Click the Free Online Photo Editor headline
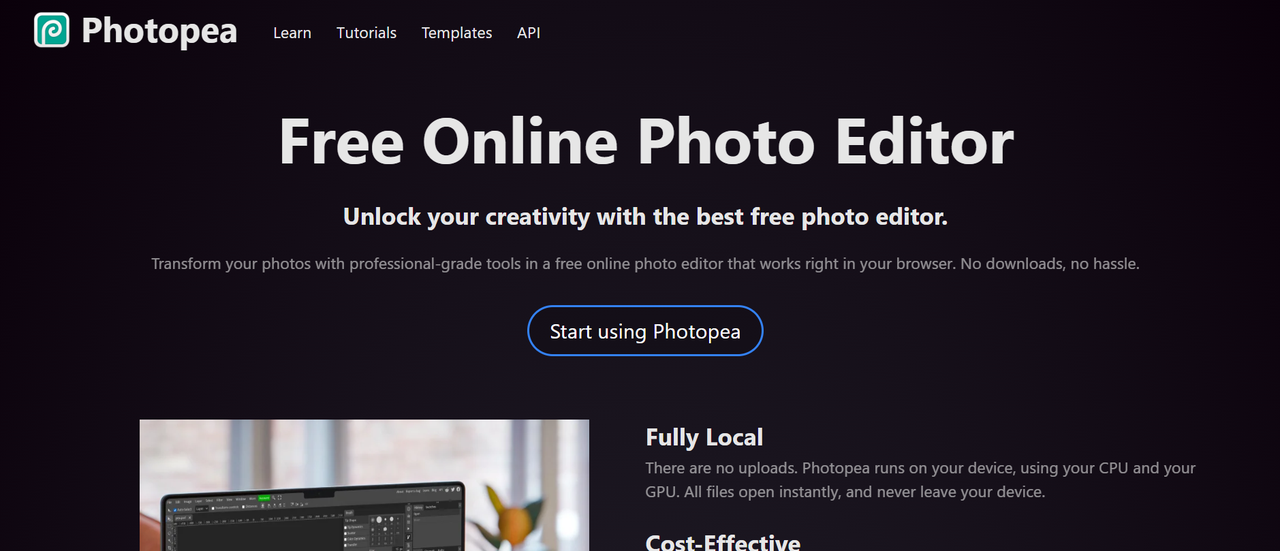The width and height of the screenshot is (1280, 551). click(x=646, y=141)
